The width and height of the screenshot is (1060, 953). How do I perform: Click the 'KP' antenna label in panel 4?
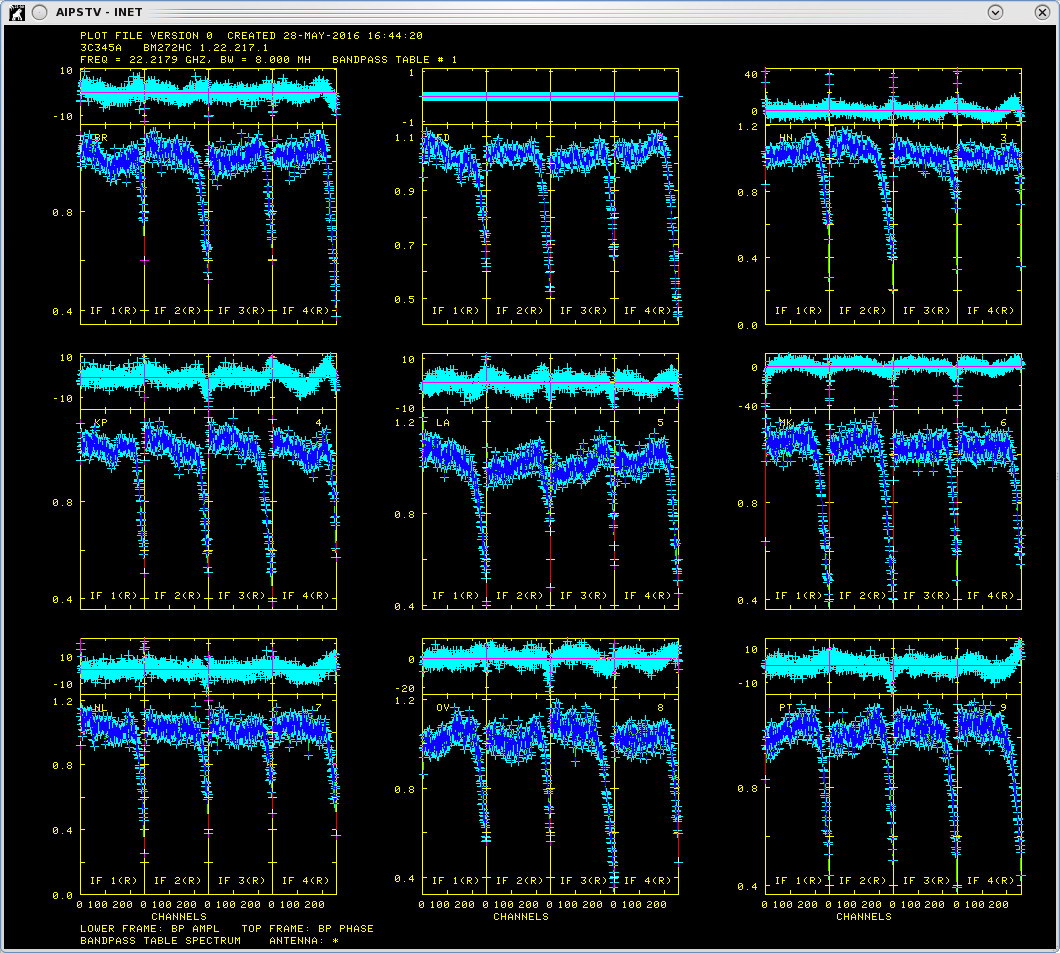click(x=100, y=423)
